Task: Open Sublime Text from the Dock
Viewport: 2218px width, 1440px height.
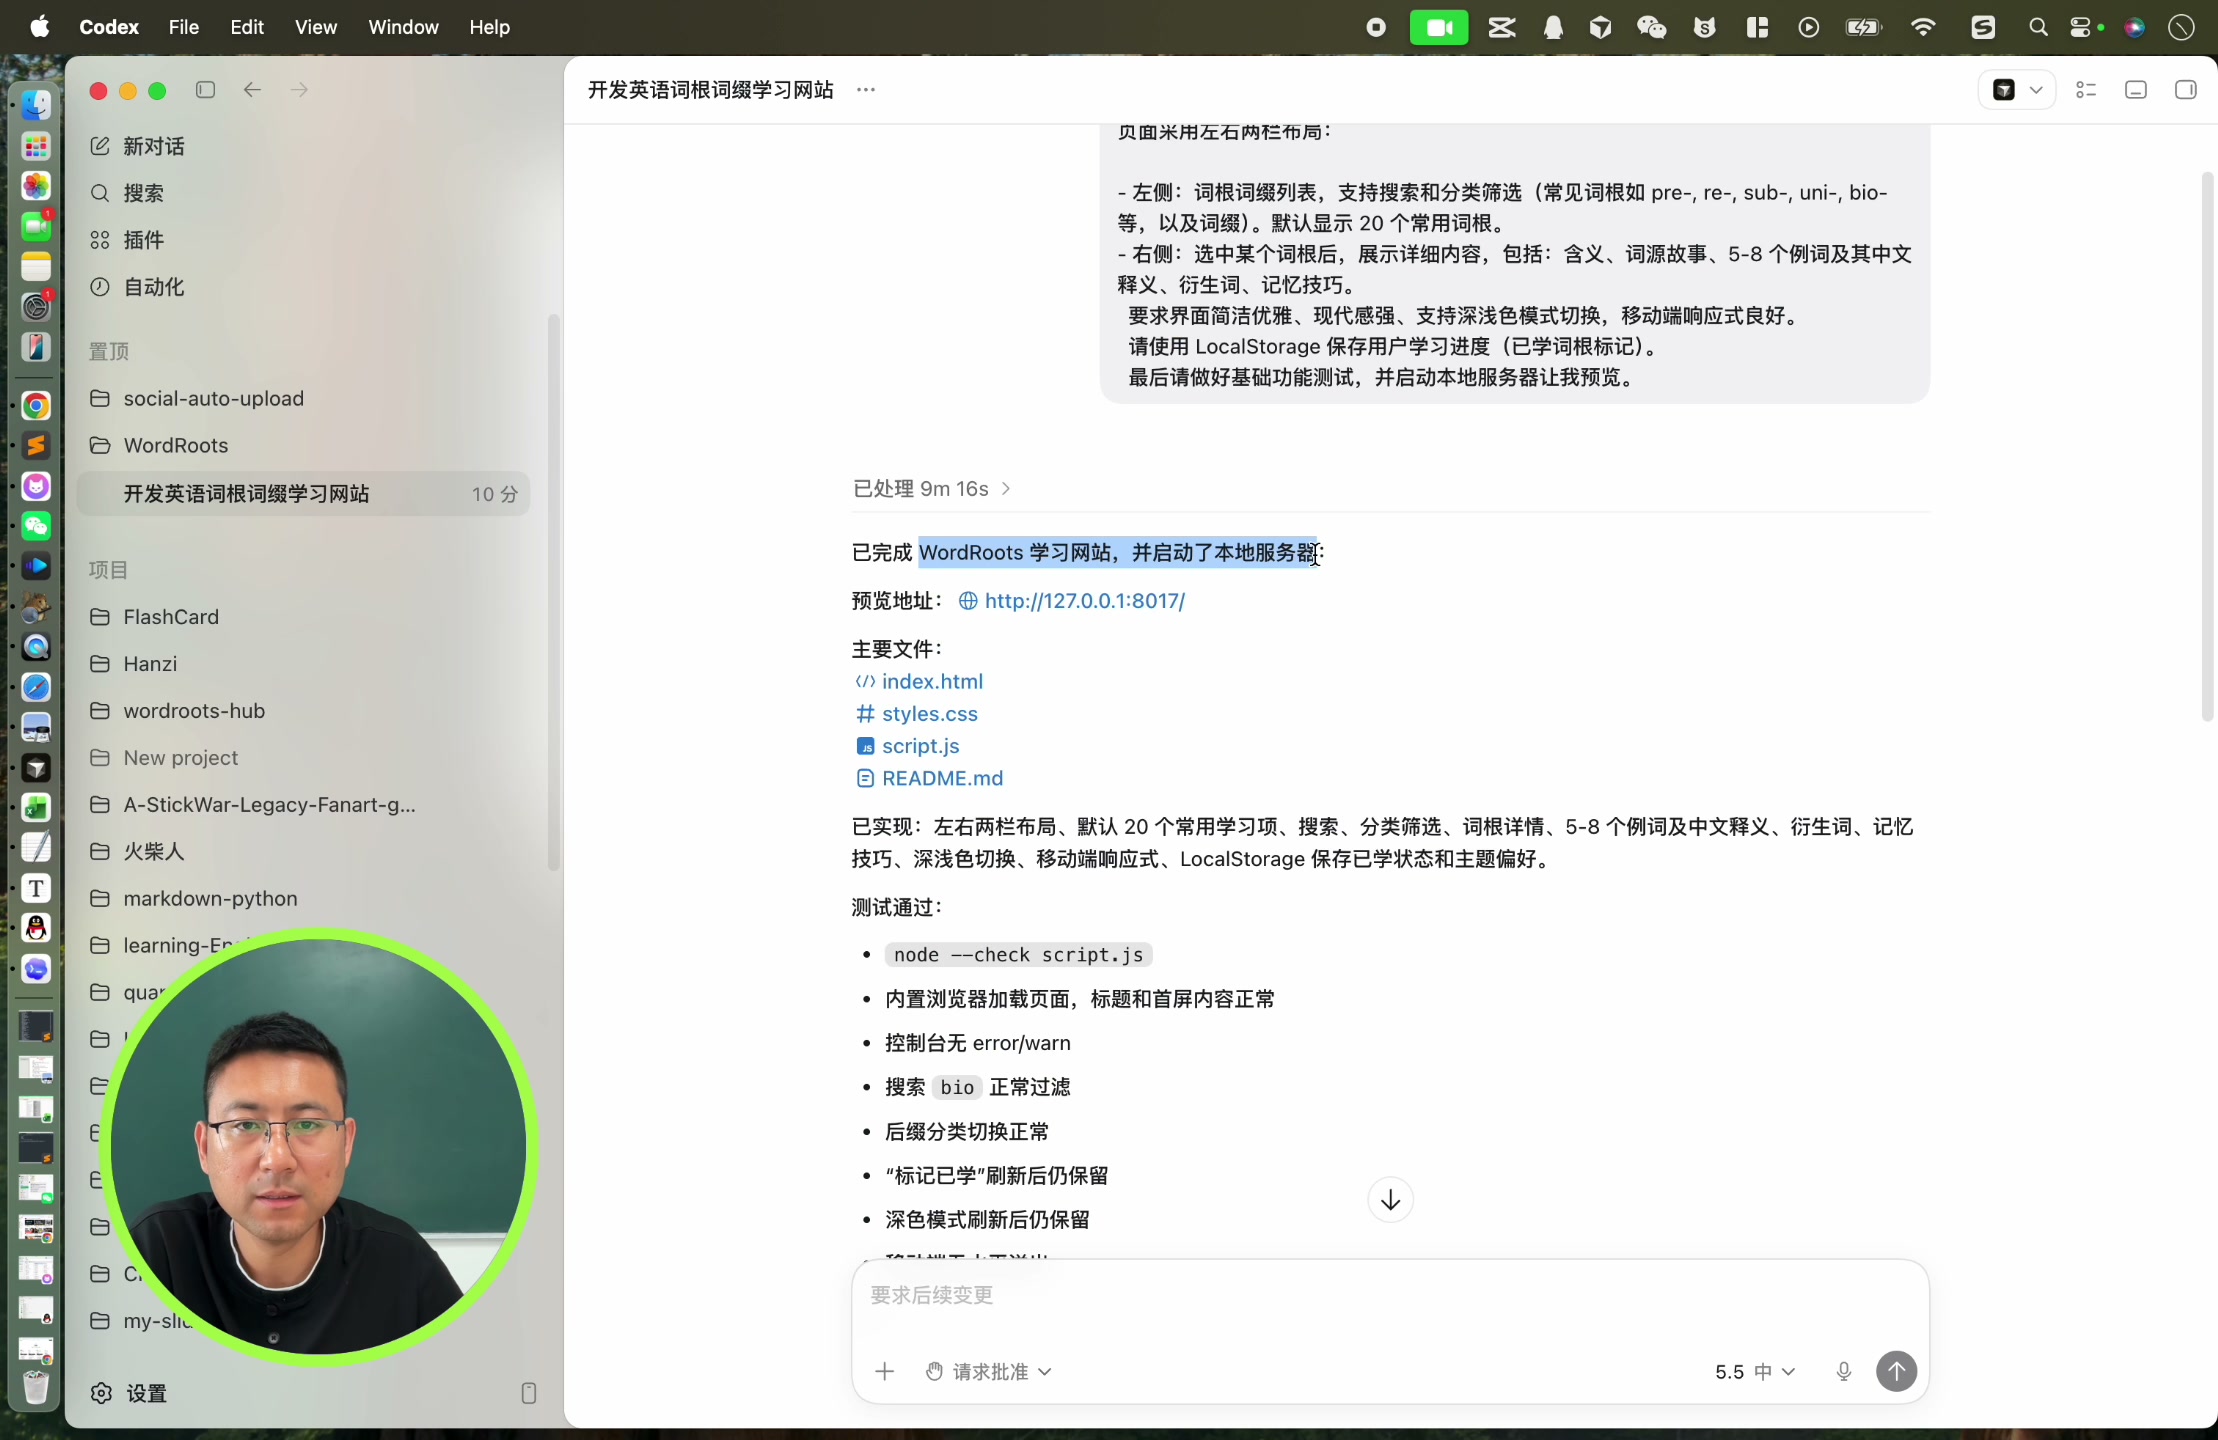Action: pyautogui.click(x=36, y=445)
